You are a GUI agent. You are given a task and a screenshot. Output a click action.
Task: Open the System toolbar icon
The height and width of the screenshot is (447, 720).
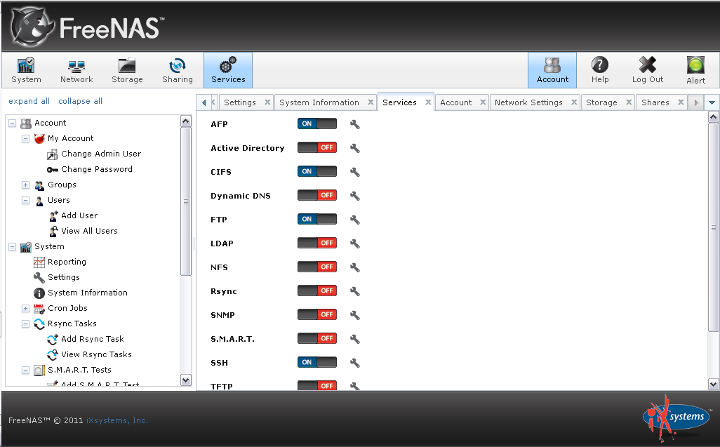26,70
